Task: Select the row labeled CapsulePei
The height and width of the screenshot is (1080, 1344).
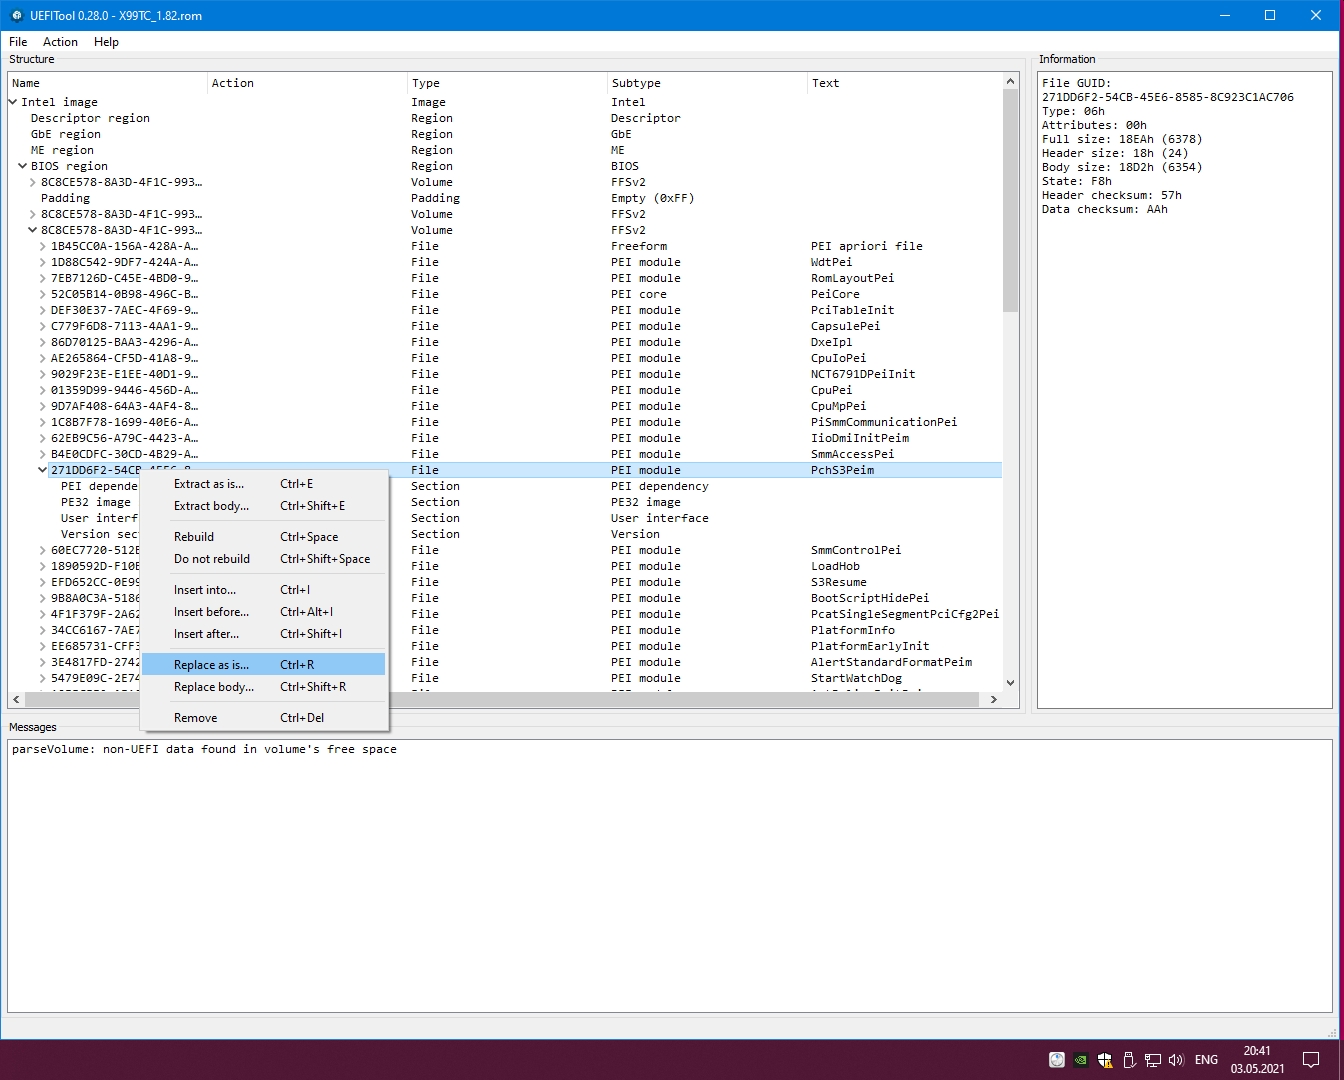Action: 505,326
